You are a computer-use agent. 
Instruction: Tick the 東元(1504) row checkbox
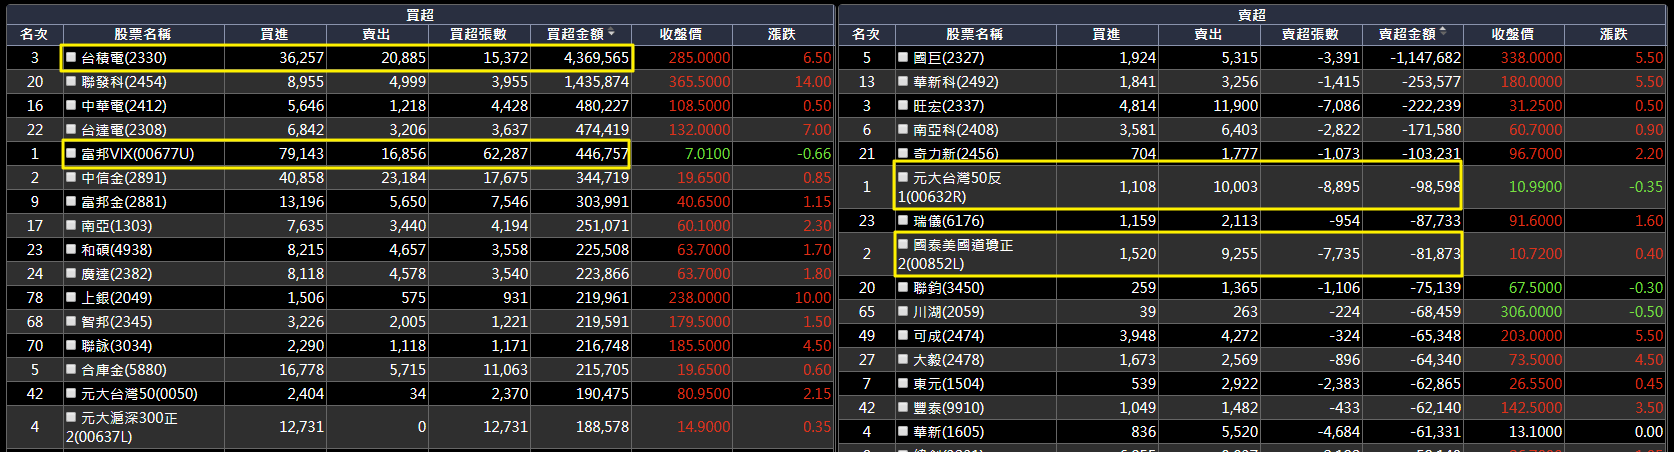pyautogui.click(x=903, y=383)
